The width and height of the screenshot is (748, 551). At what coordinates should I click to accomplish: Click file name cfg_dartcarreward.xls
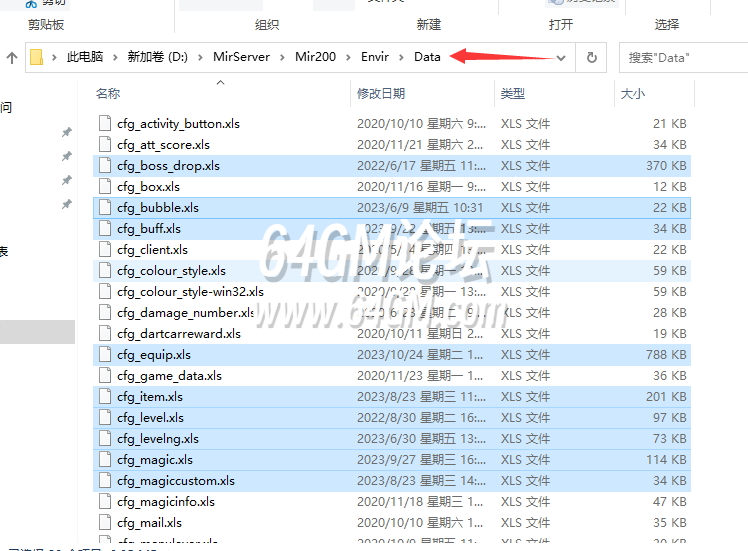[x=179, y=334]
